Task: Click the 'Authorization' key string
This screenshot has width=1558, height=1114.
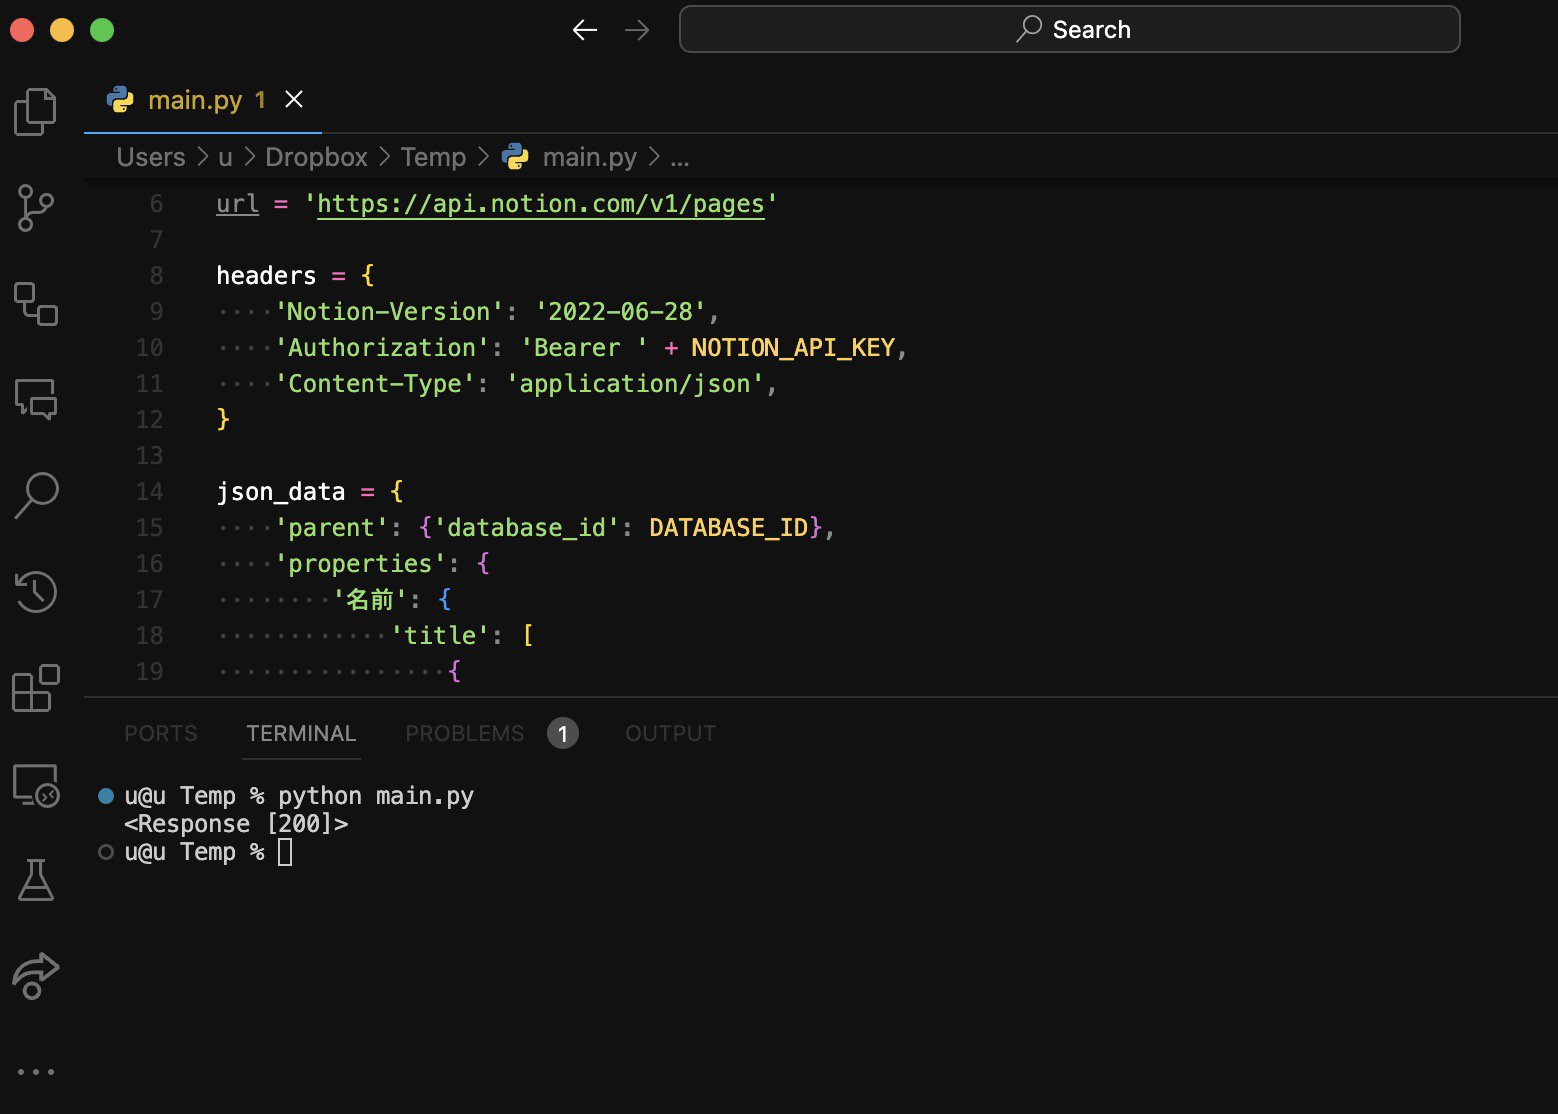Action: coord(382,347)
